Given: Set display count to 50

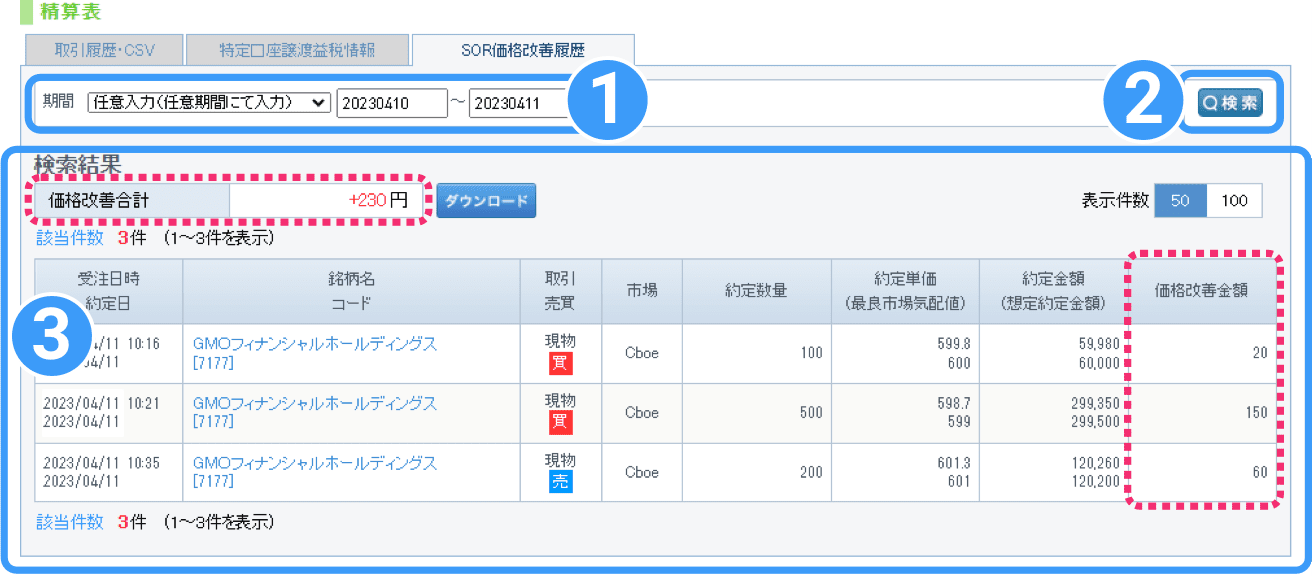Looking at the screenshot, I should (x=1180, y=200).
